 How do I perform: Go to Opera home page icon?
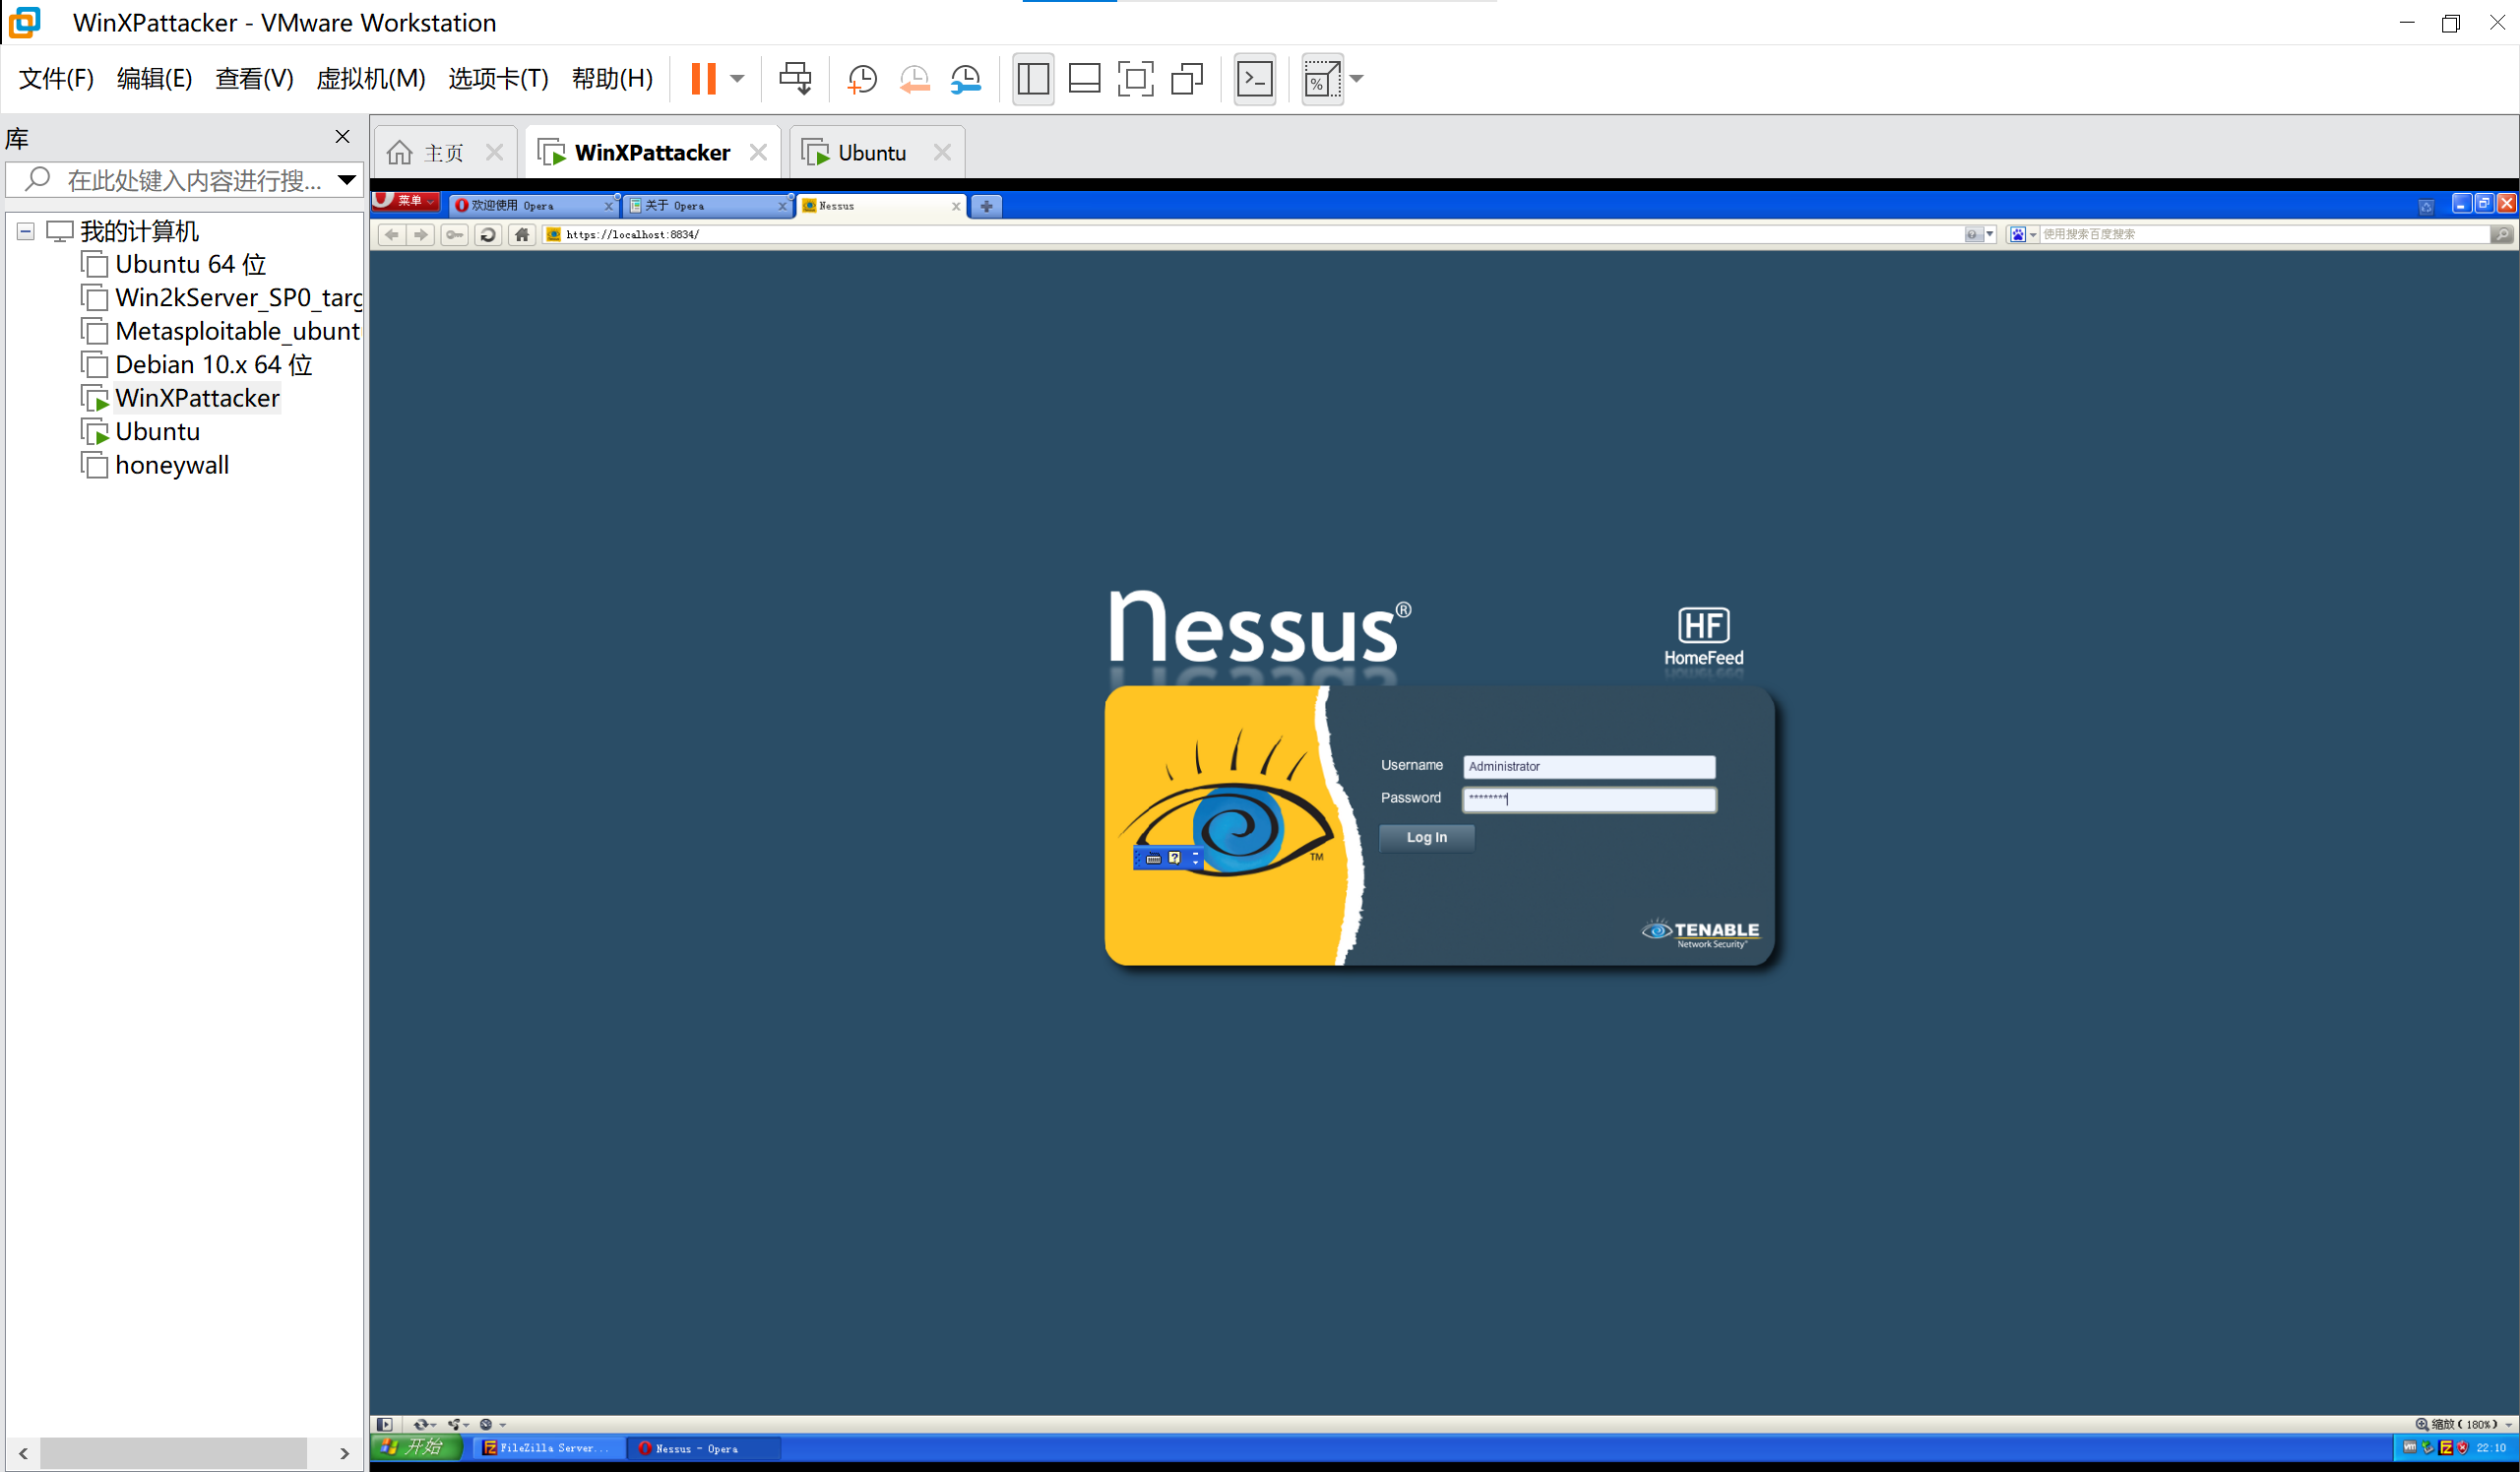[521, 234]
